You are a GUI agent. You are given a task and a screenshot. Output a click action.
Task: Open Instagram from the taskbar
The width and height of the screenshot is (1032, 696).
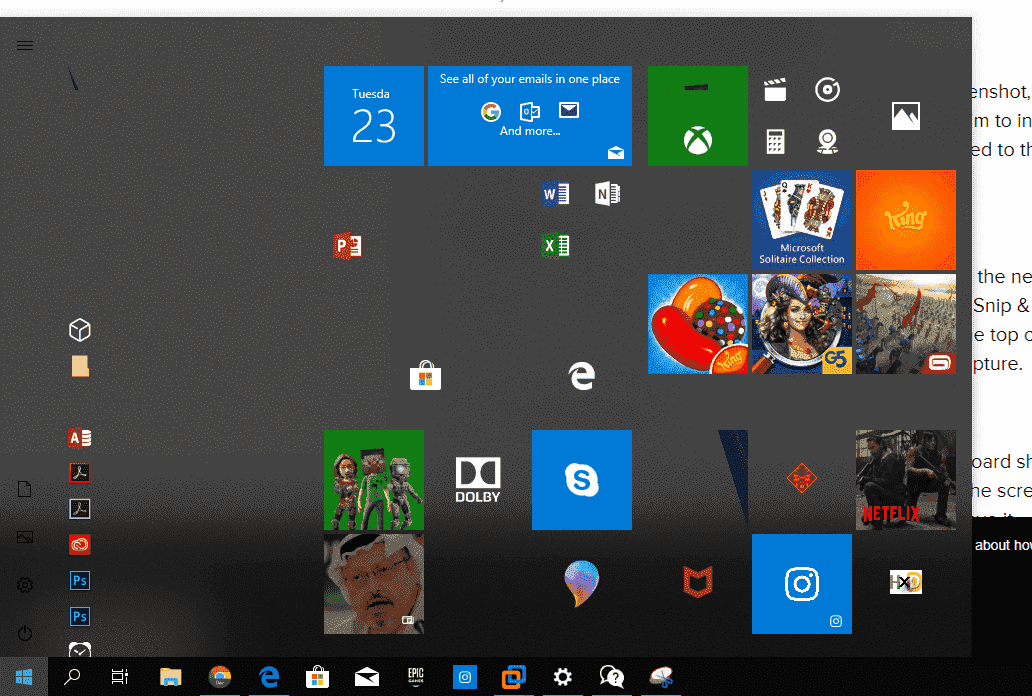pos(465,676)
